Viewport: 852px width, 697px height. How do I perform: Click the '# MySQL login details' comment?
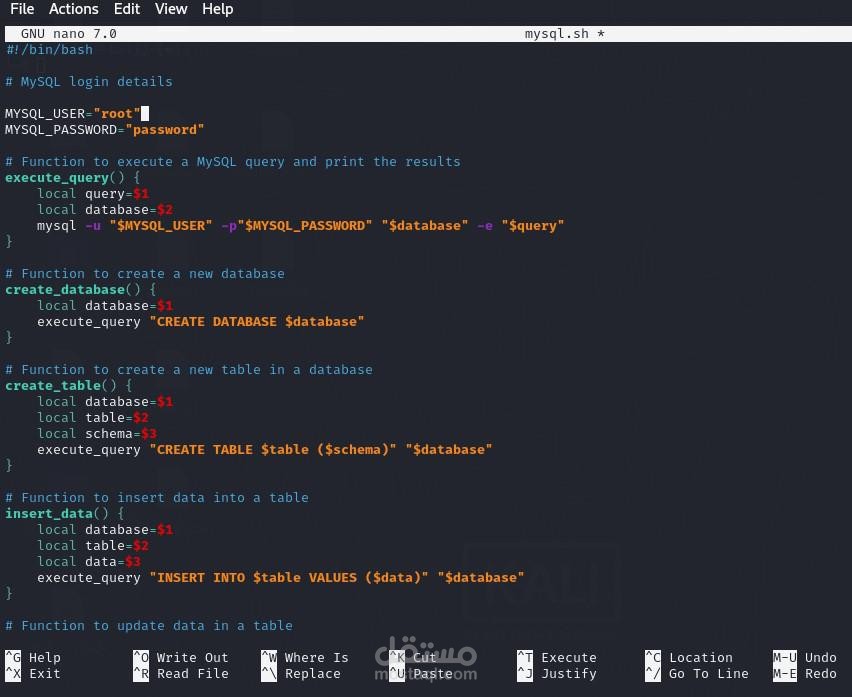click(89, 82)
